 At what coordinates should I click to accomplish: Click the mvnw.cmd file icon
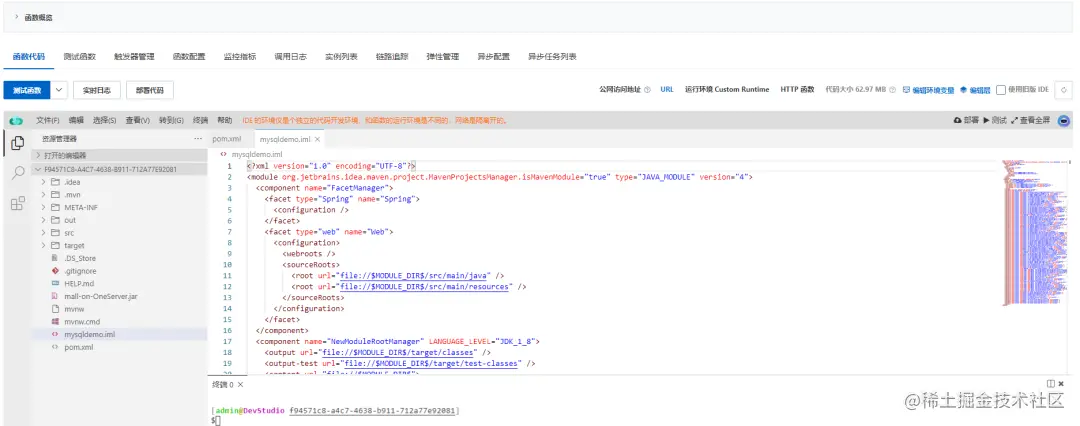[56, 321]
